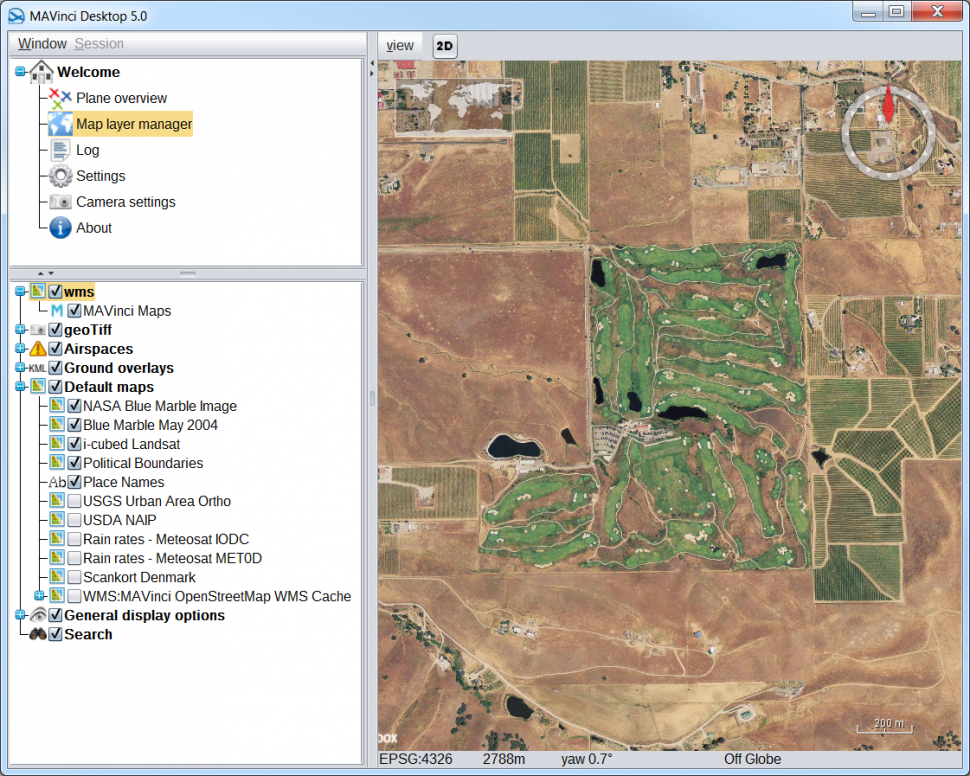The height and width of the screenshot is (776, 970).
Task: Collapse the Default maps tree node
Action: (x=20, y=387)
